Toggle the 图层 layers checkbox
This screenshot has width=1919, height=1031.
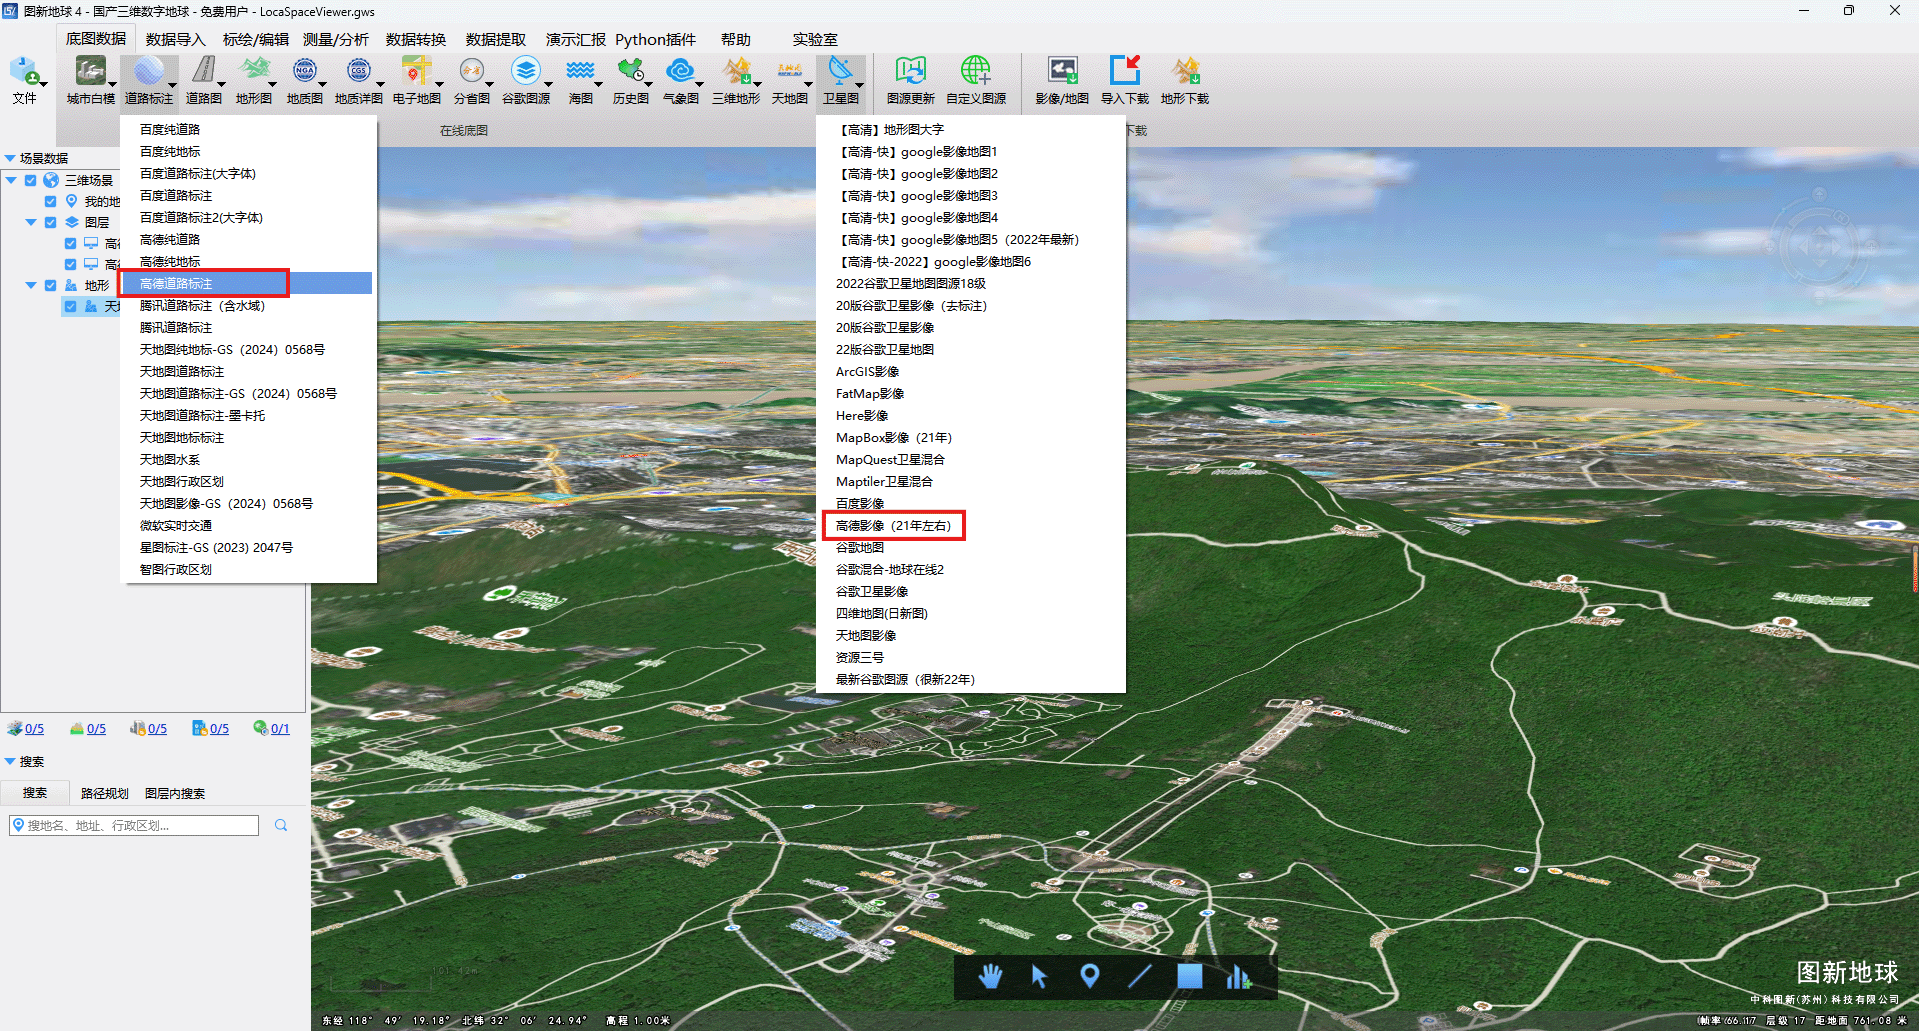tap(50, 223)
